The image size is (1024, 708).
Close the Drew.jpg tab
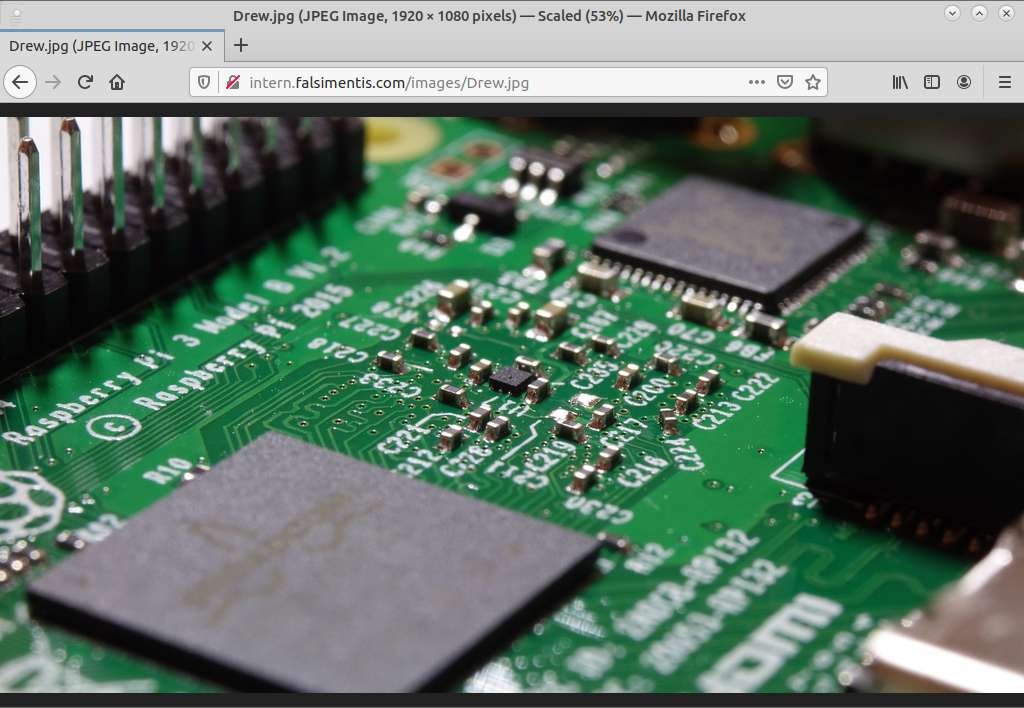[x=207, y=46]
